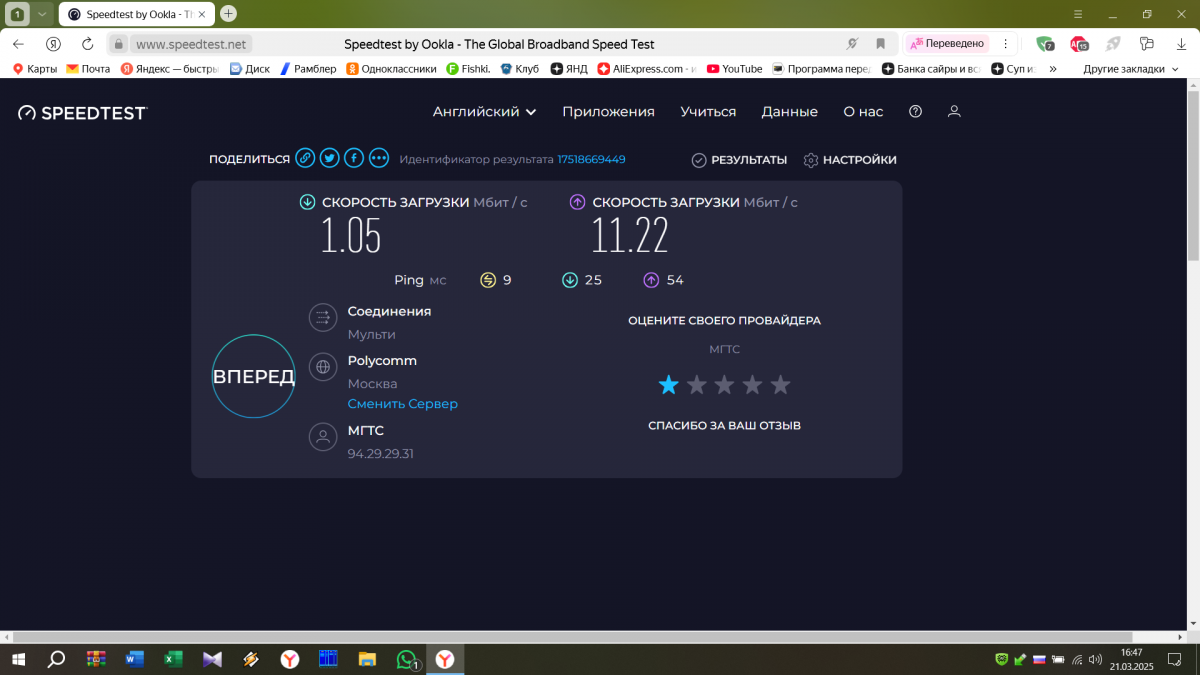This screenshot has height=675, width=1200.
Task: Open the Speedtest help question mark icon
Action: (x=915, y=111)
